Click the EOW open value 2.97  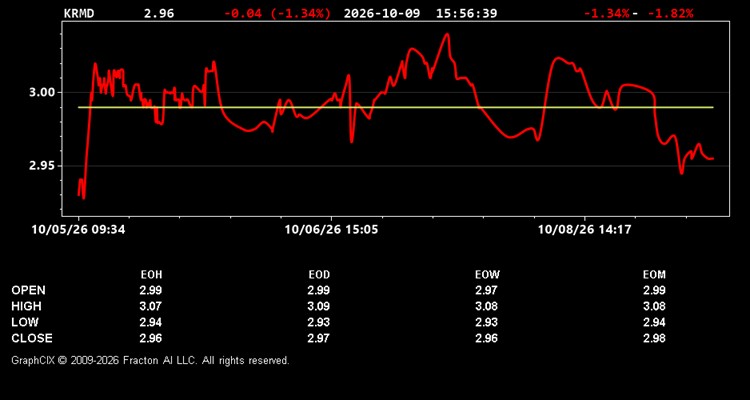coord(486,290)
